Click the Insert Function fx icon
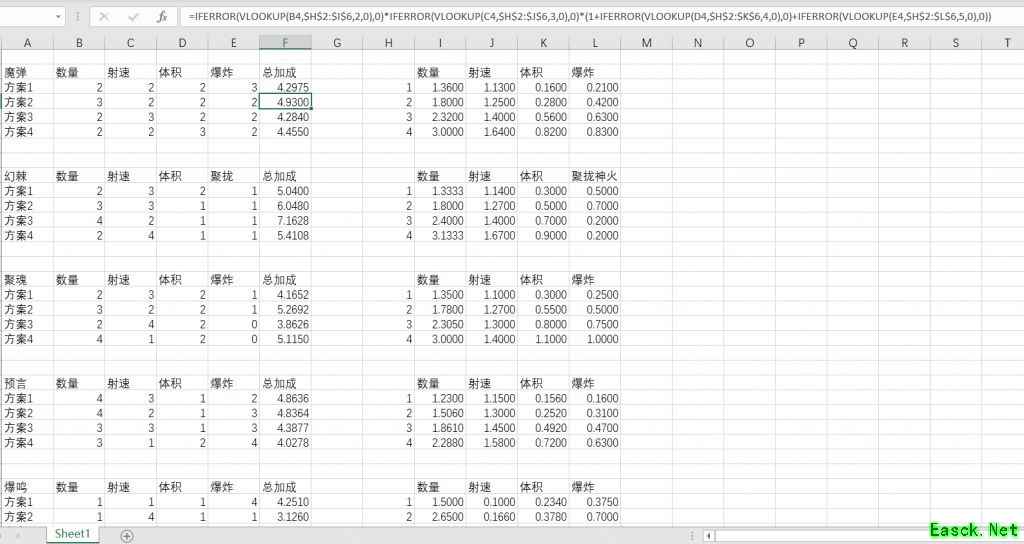Image resolution: width=1024 pixels, height=544 pixels. (162, 17)
